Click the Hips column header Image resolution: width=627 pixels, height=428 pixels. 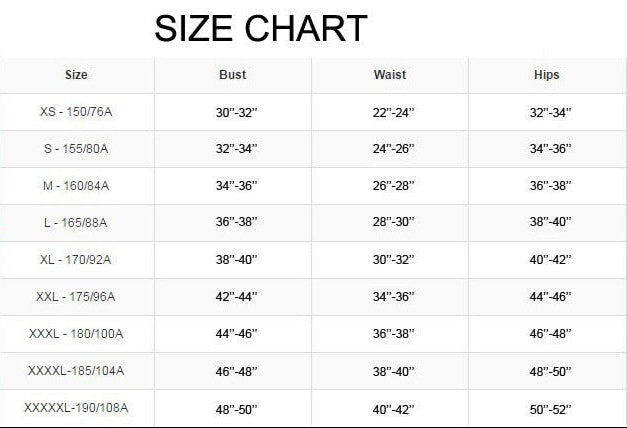(547, 75)
